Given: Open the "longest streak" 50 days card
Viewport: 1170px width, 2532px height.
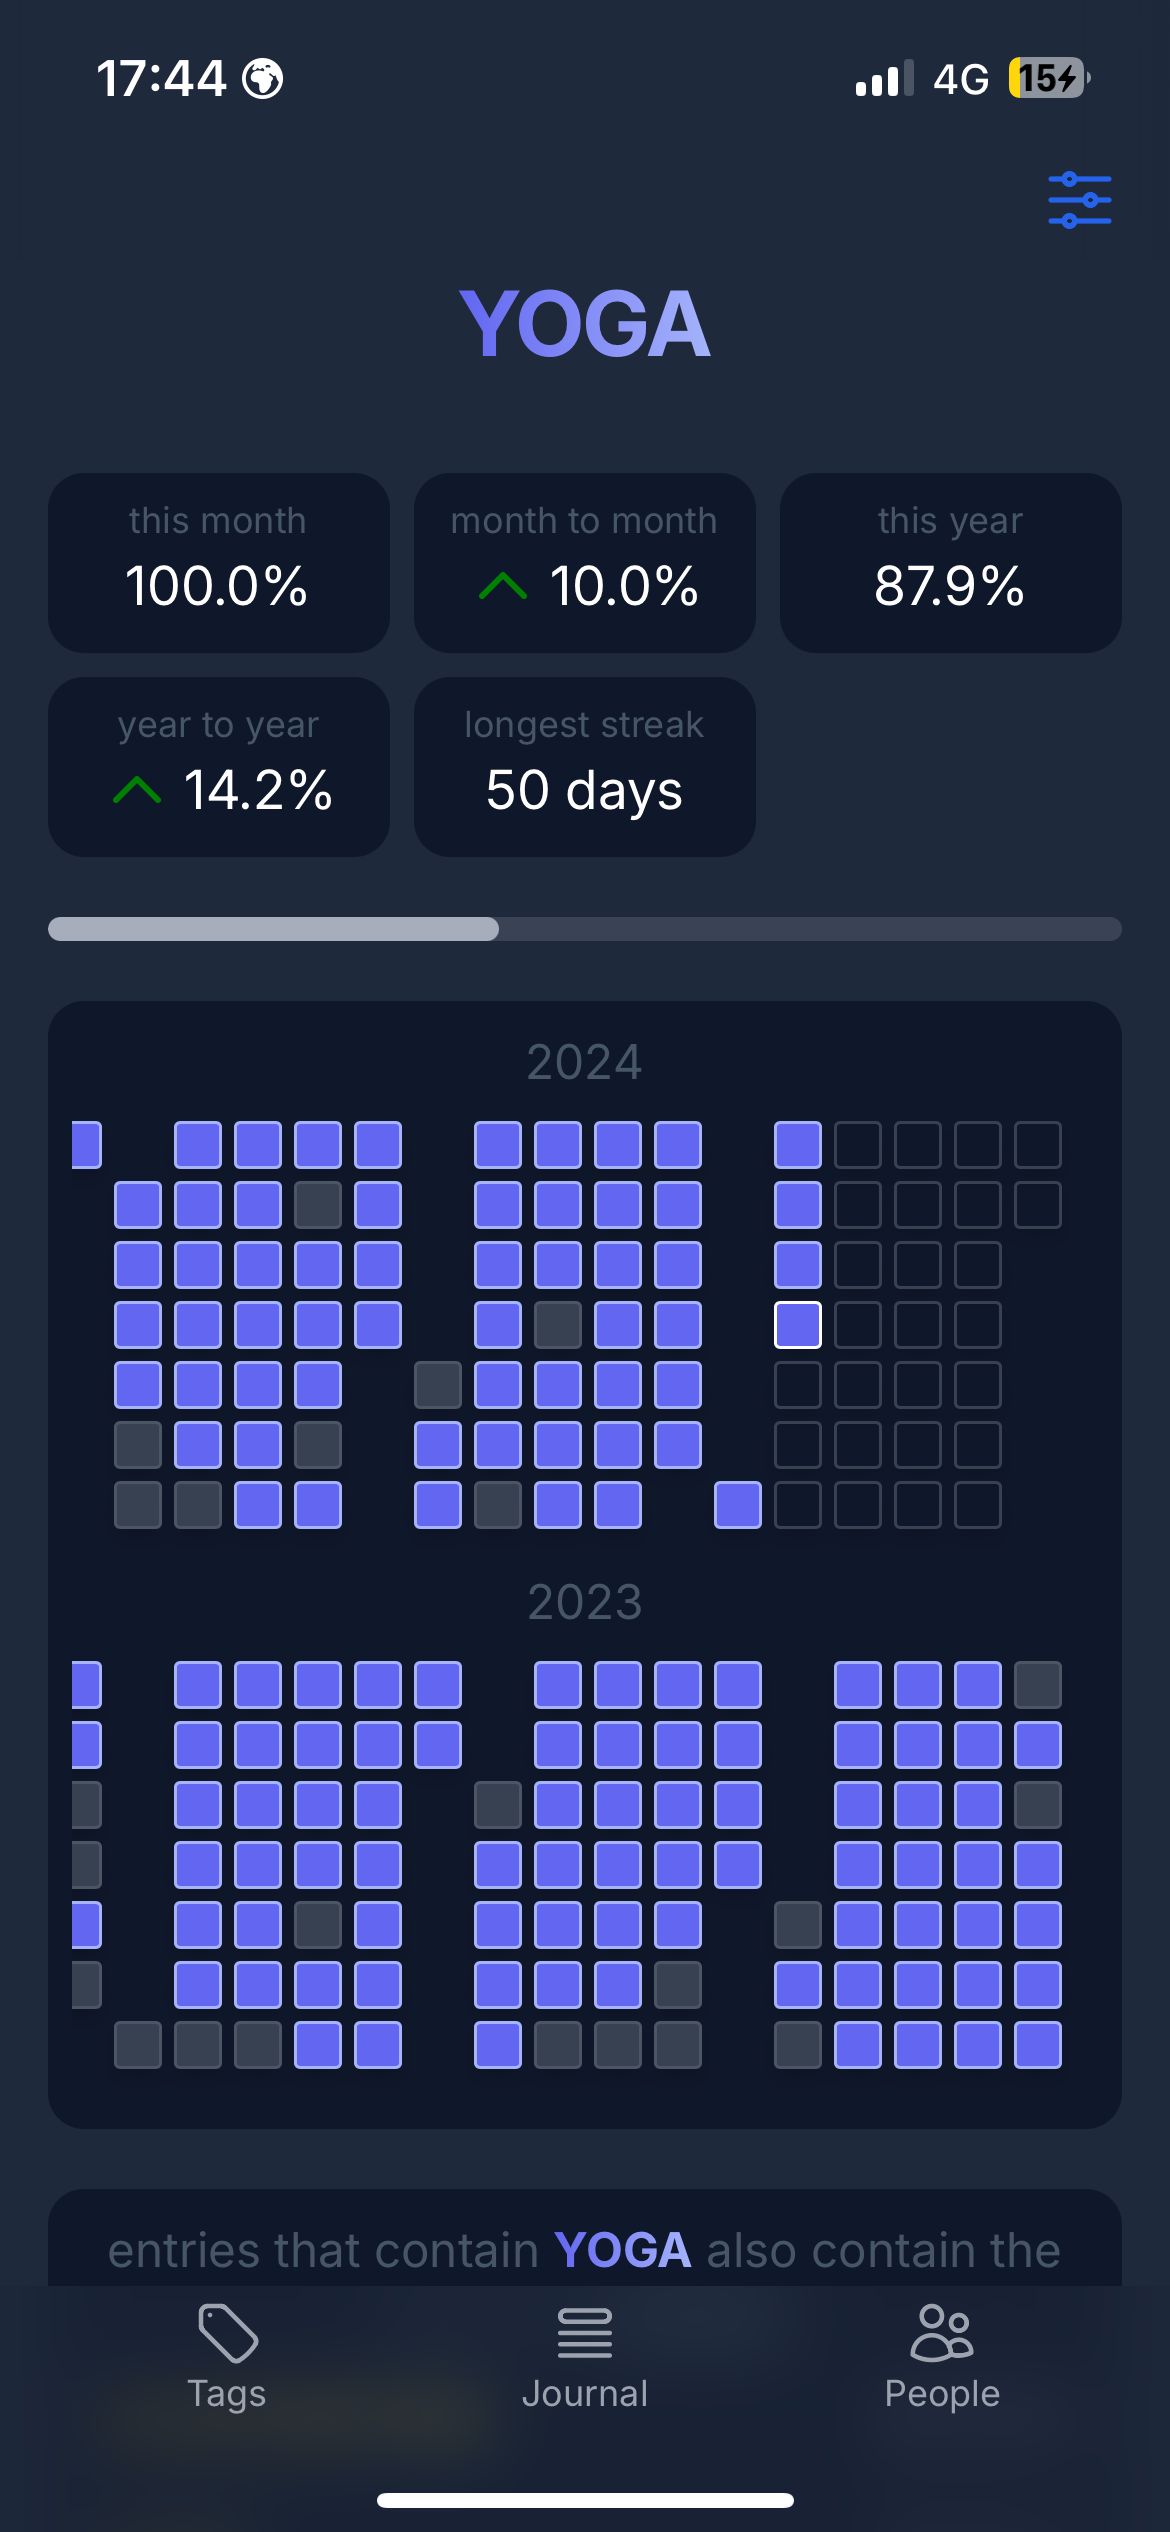Looking at the screenshot, I should [x=585, y=767].
